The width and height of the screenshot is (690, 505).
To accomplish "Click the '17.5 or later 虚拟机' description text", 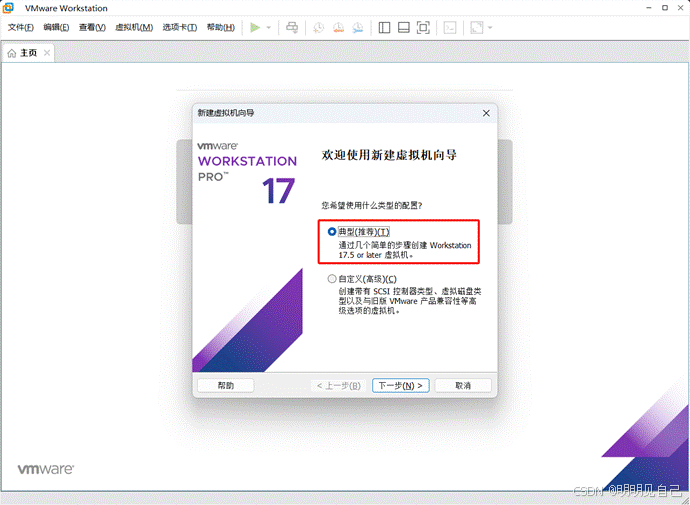I will [376, 255].
